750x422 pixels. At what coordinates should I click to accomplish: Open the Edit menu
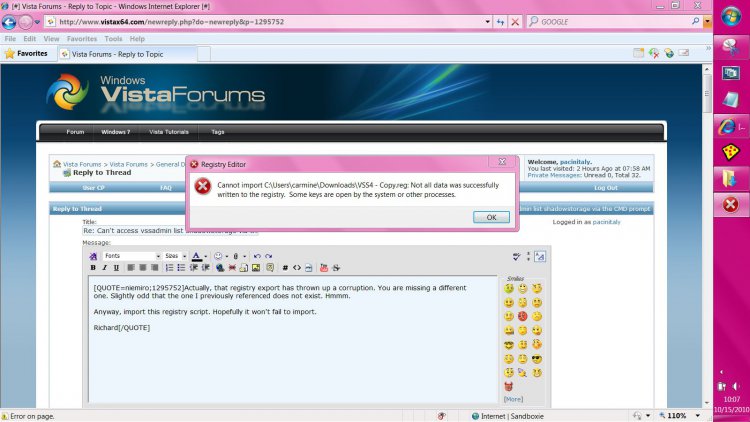coord(30,39)
